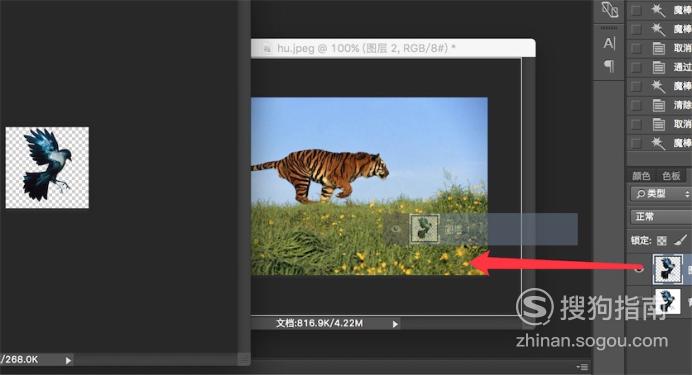
Task: Click the document icon in the 清除 row
Action: (x=658, y=105)
